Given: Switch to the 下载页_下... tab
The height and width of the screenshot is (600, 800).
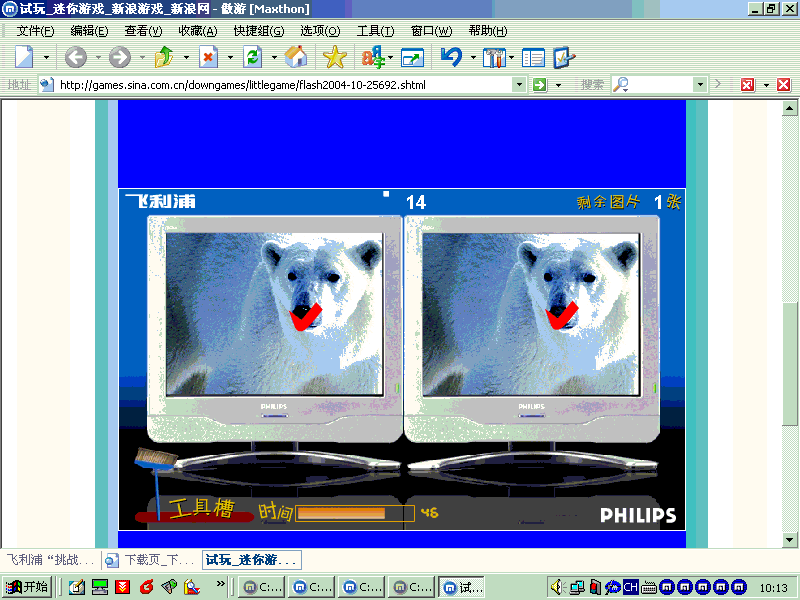Looking at the screenshot, I should [x=151, y=560].
